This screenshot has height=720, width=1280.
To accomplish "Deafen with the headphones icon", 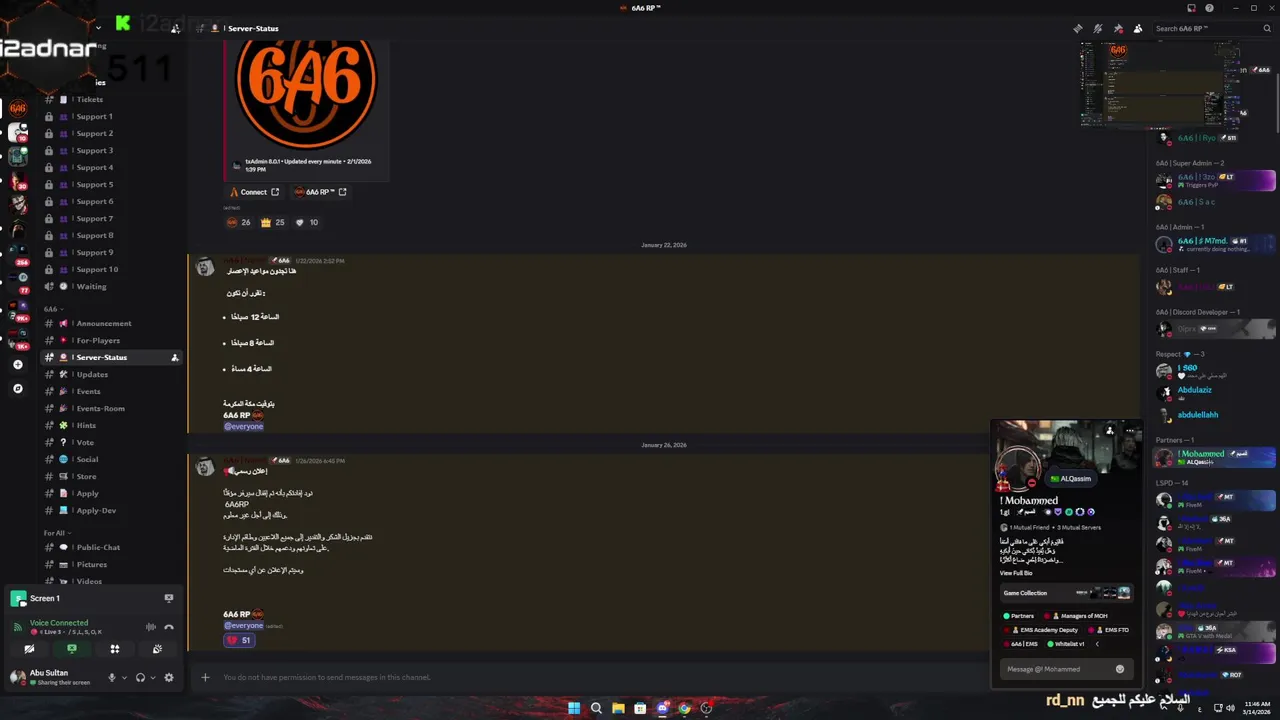I will tap(140, 677).
